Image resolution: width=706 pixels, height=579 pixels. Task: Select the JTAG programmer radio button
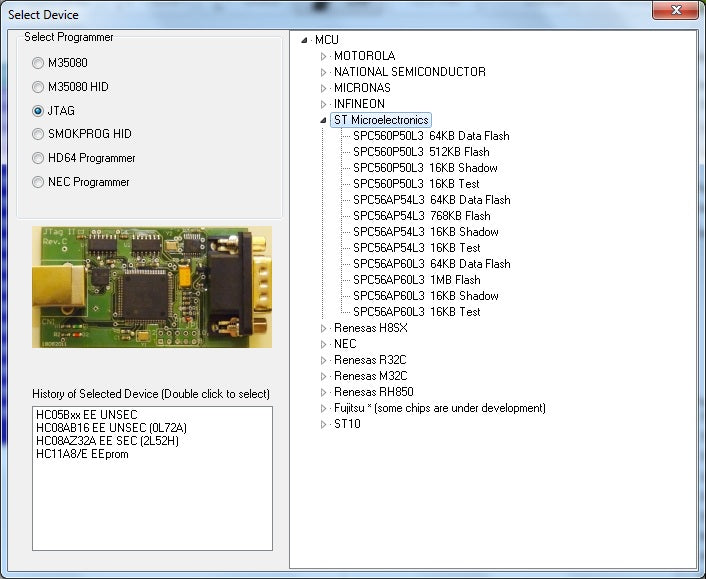pos(38,111)
